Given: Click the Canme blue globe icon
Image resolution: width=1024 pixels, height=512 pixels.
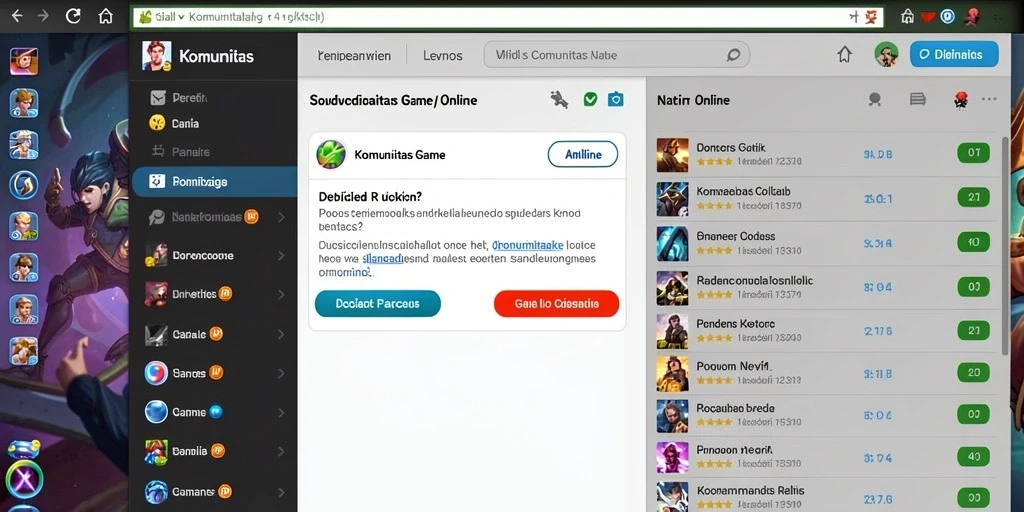Looking at the screenshot, I should (x=156, y=412).
